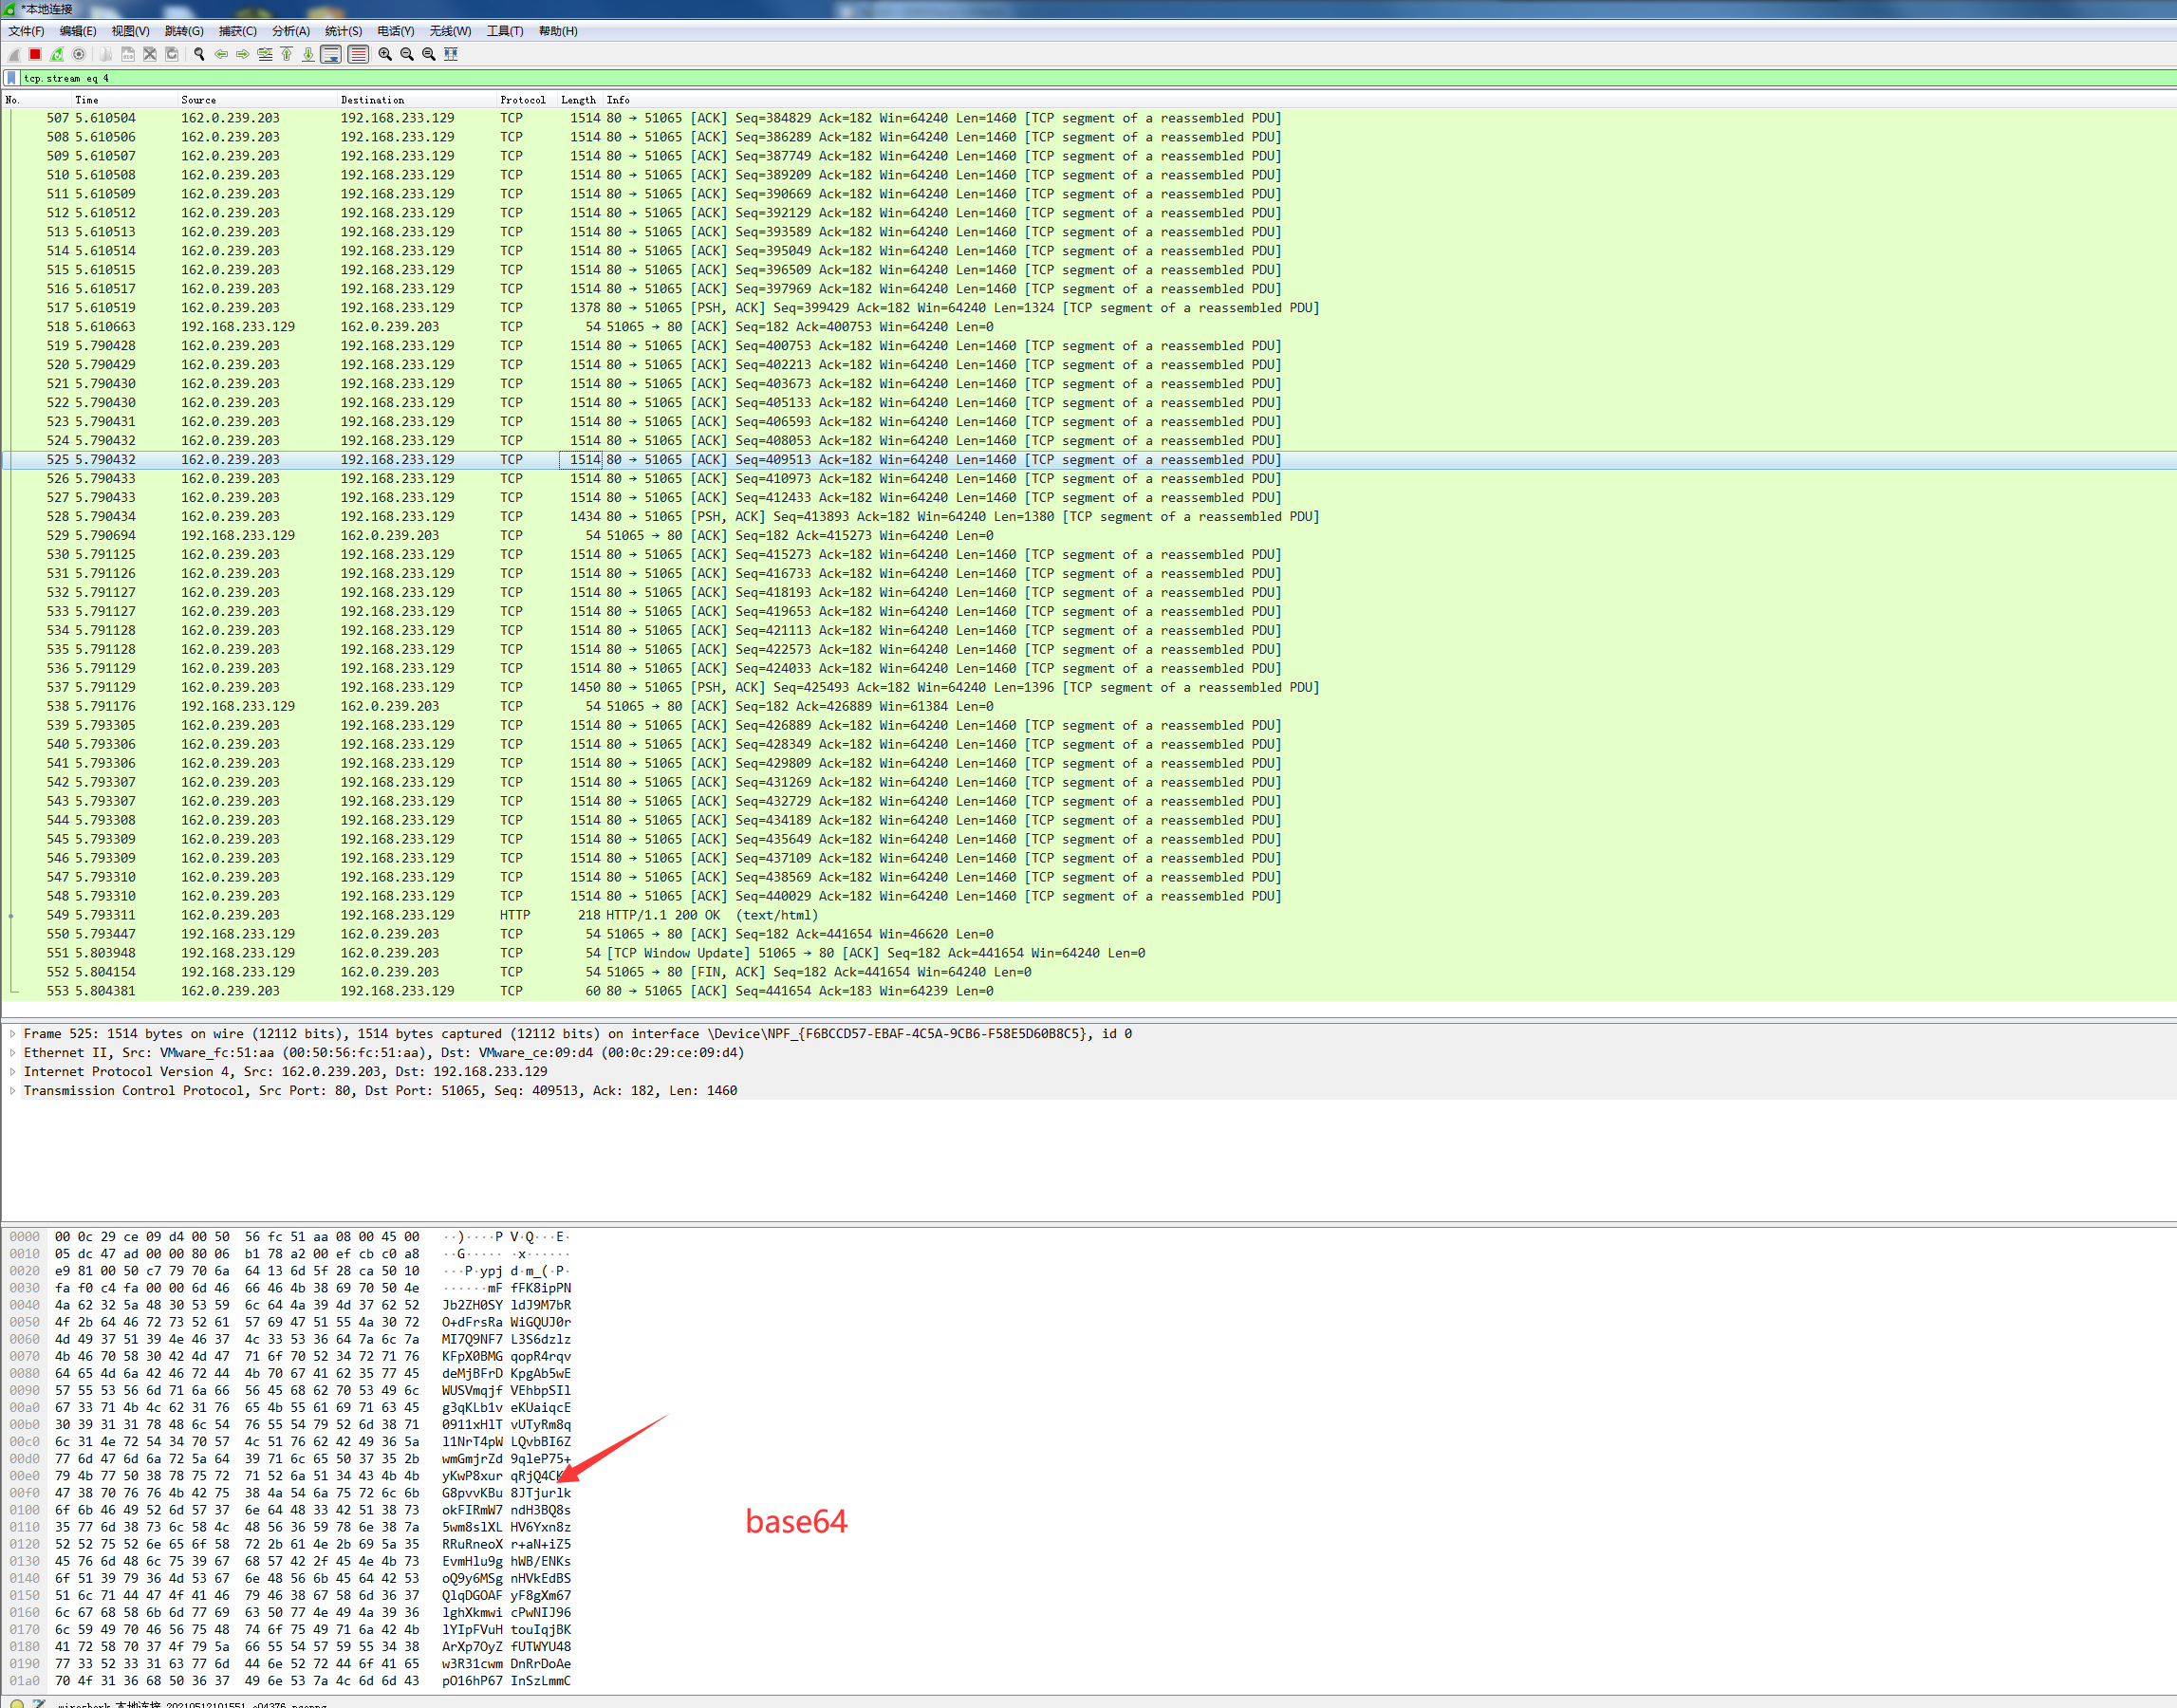
Task: Stop capturing packets with red square
Action: tap(35, 54)
